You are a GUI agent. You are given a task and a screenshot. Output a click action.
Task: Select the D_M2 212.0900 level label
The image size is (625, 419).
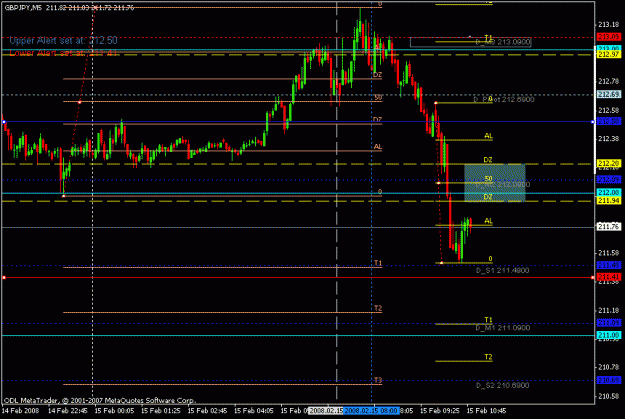(x=503, y=185)
